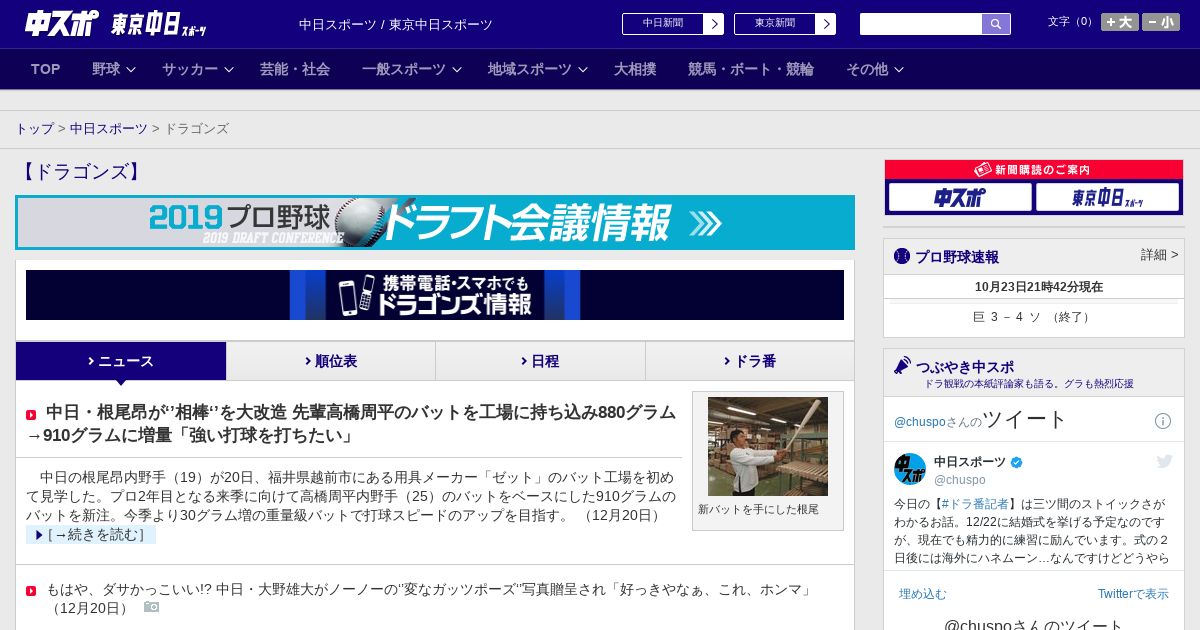Click the 10月23日21時42分現在 timestamp

1039,287
